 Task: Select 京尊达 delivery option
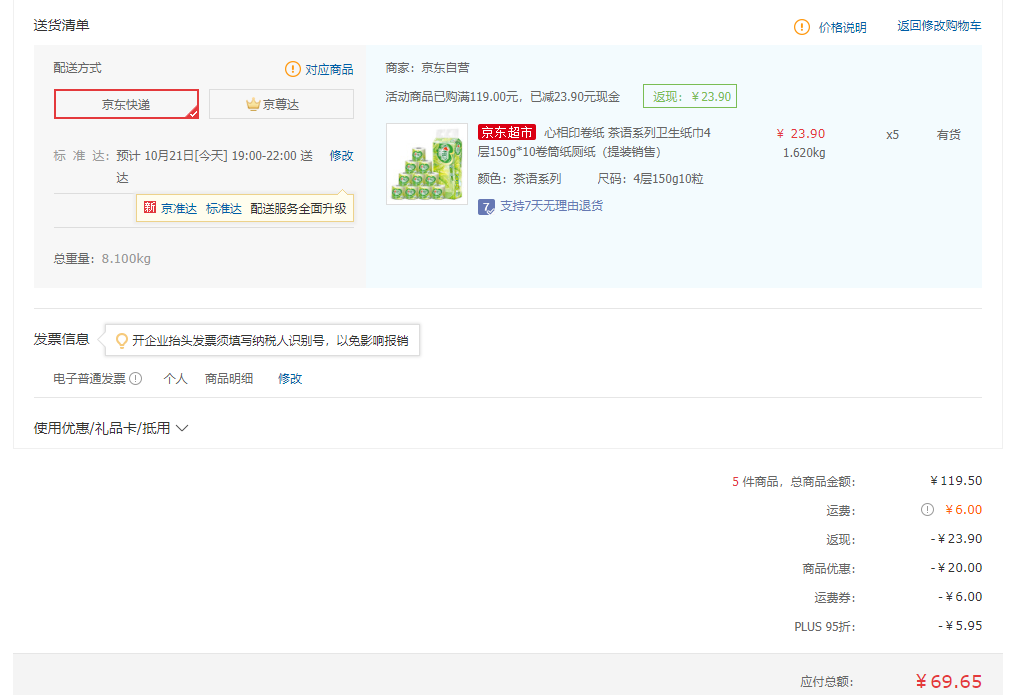pyautogui.click(x=281, y=104)
